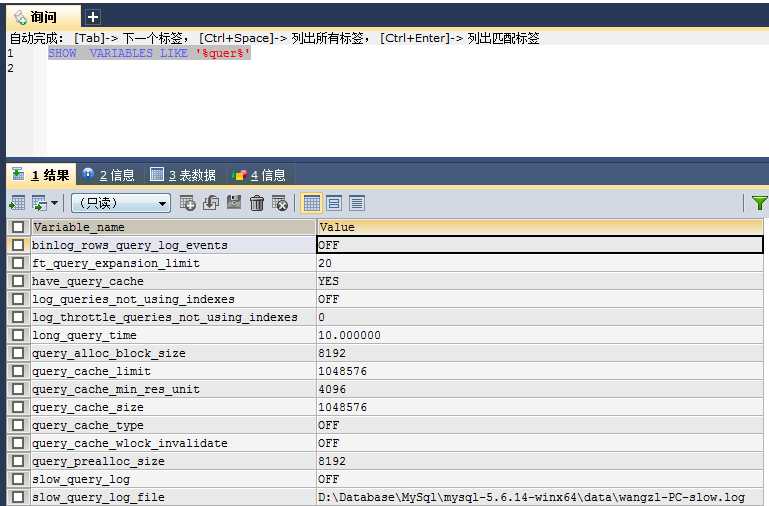Sort by the Value column header
The image size is (769, 506).
(x=539, y=227)
